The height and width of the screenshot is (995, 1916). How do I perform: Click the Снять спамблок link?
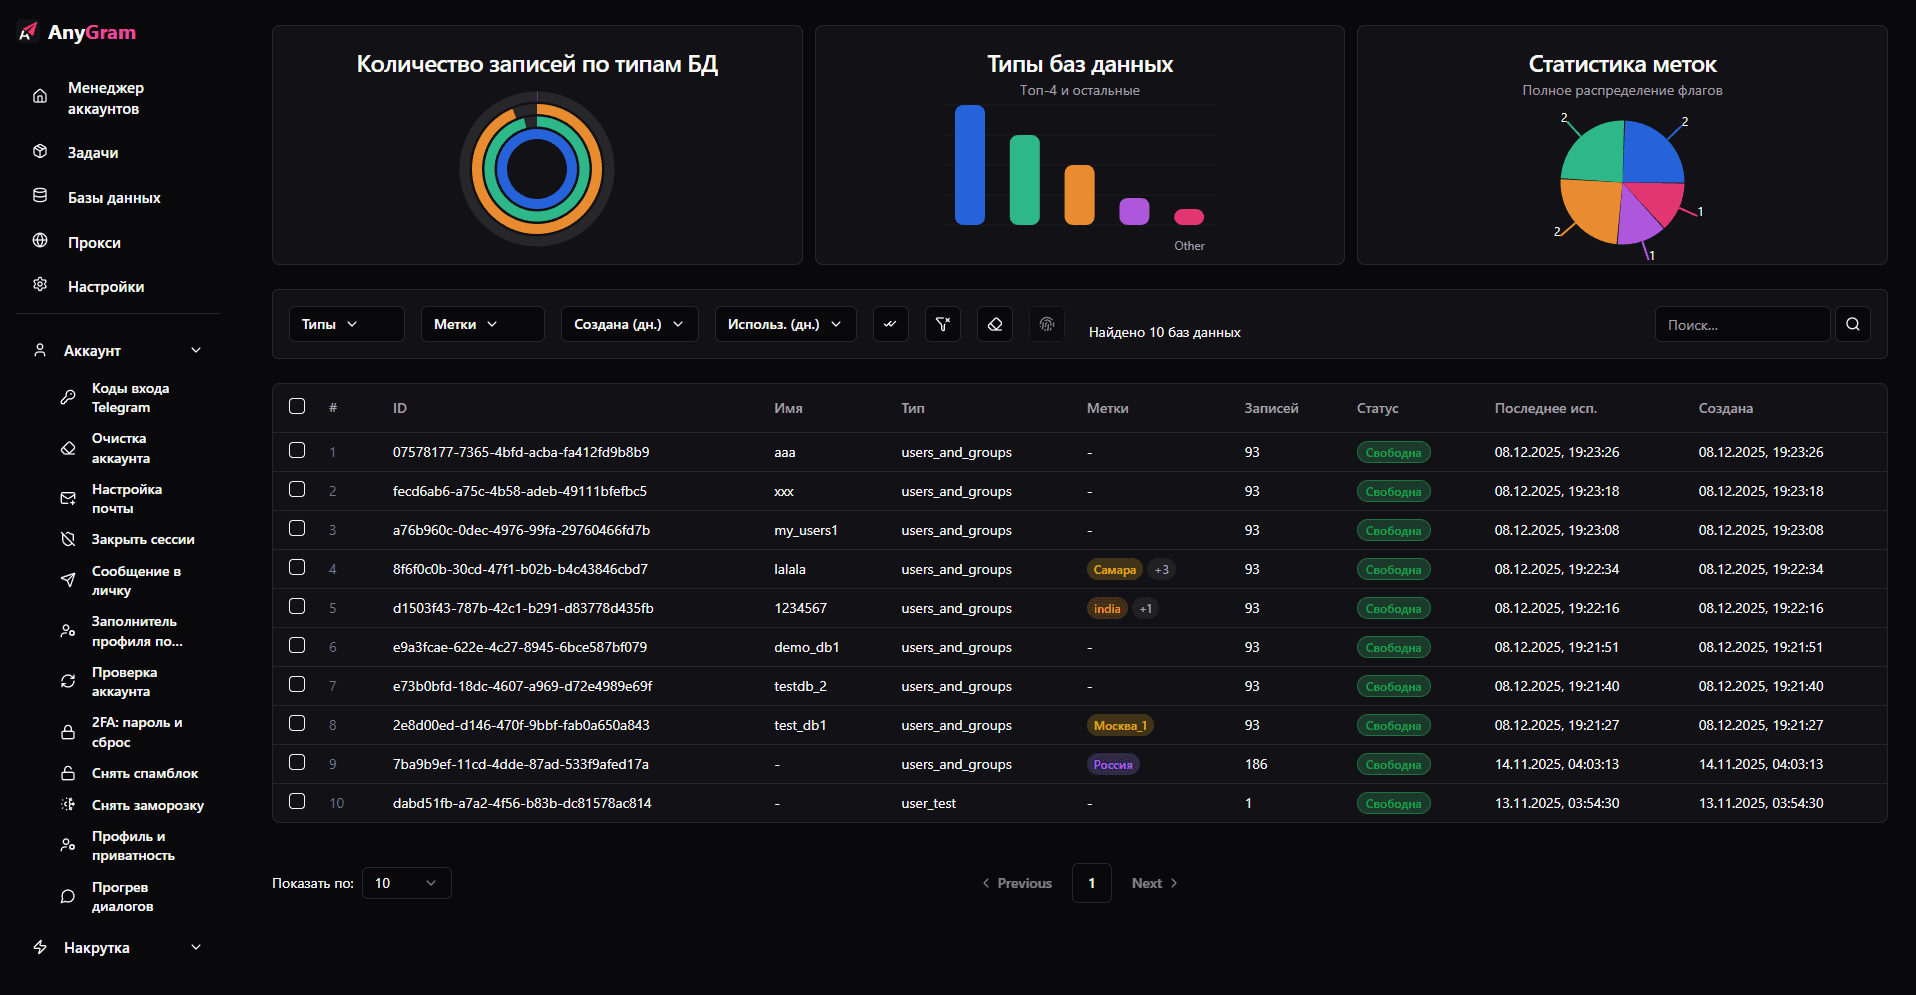(x=144, y=773)
